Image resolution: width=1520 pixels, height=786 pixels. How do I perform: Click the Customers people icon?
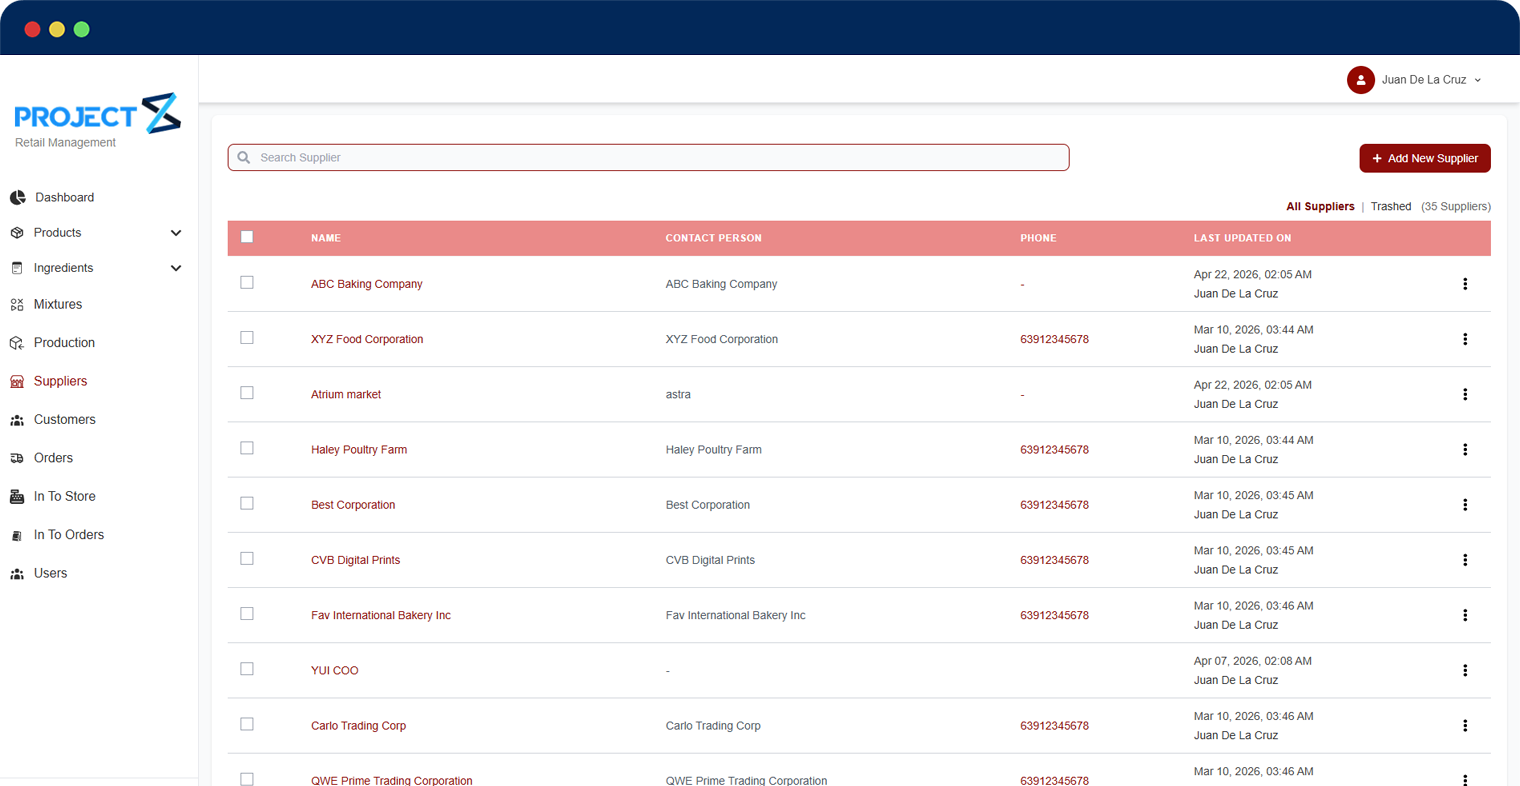click(x=17, y=420)
